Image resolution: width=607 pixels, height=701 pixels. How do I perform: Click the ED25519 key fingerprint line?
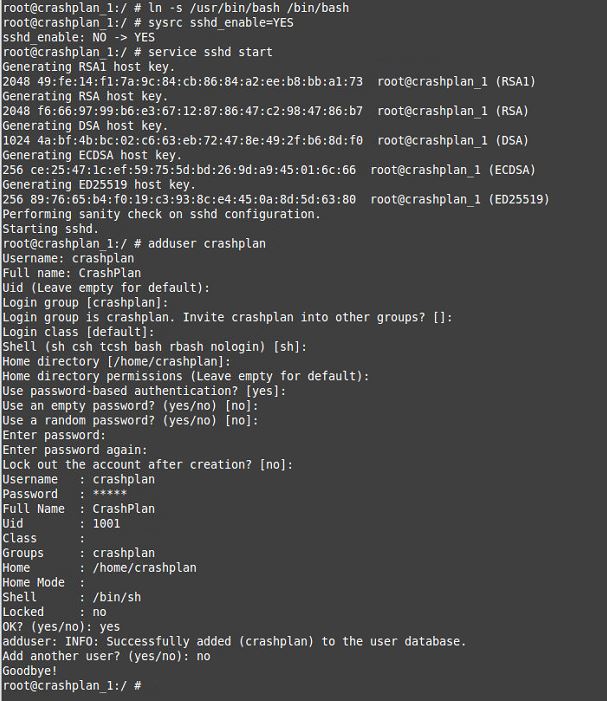click(276, 200)
